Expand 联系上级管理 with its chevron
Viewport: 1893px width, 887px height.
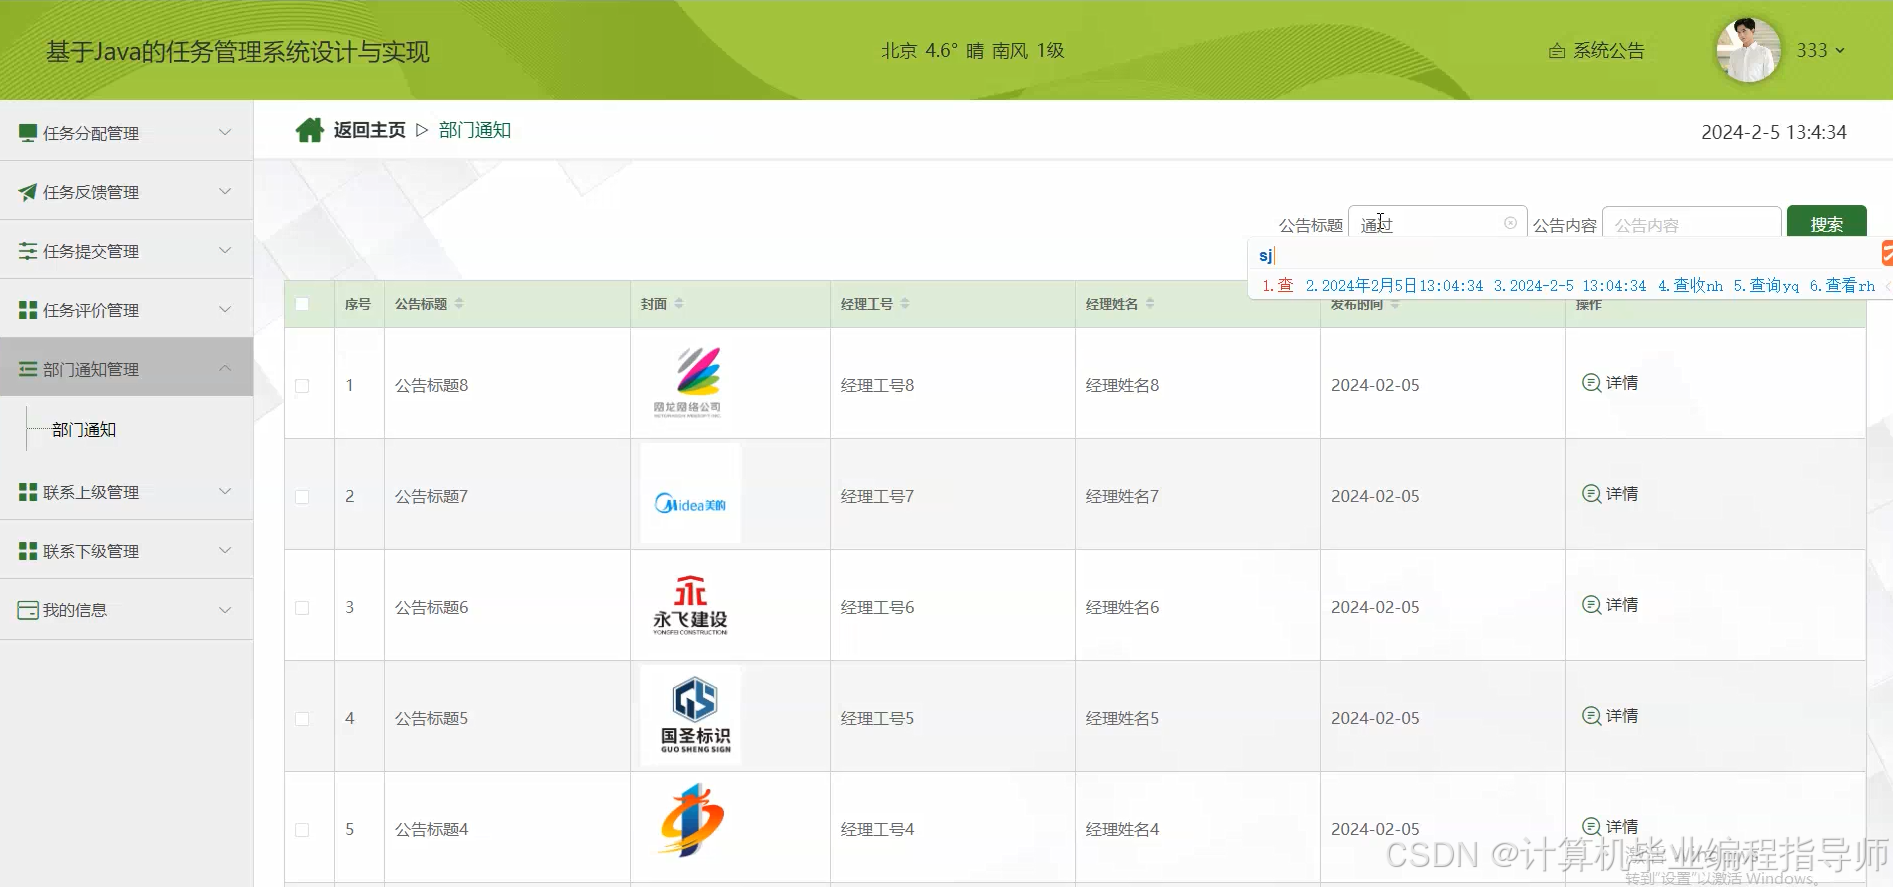(225, 491)
